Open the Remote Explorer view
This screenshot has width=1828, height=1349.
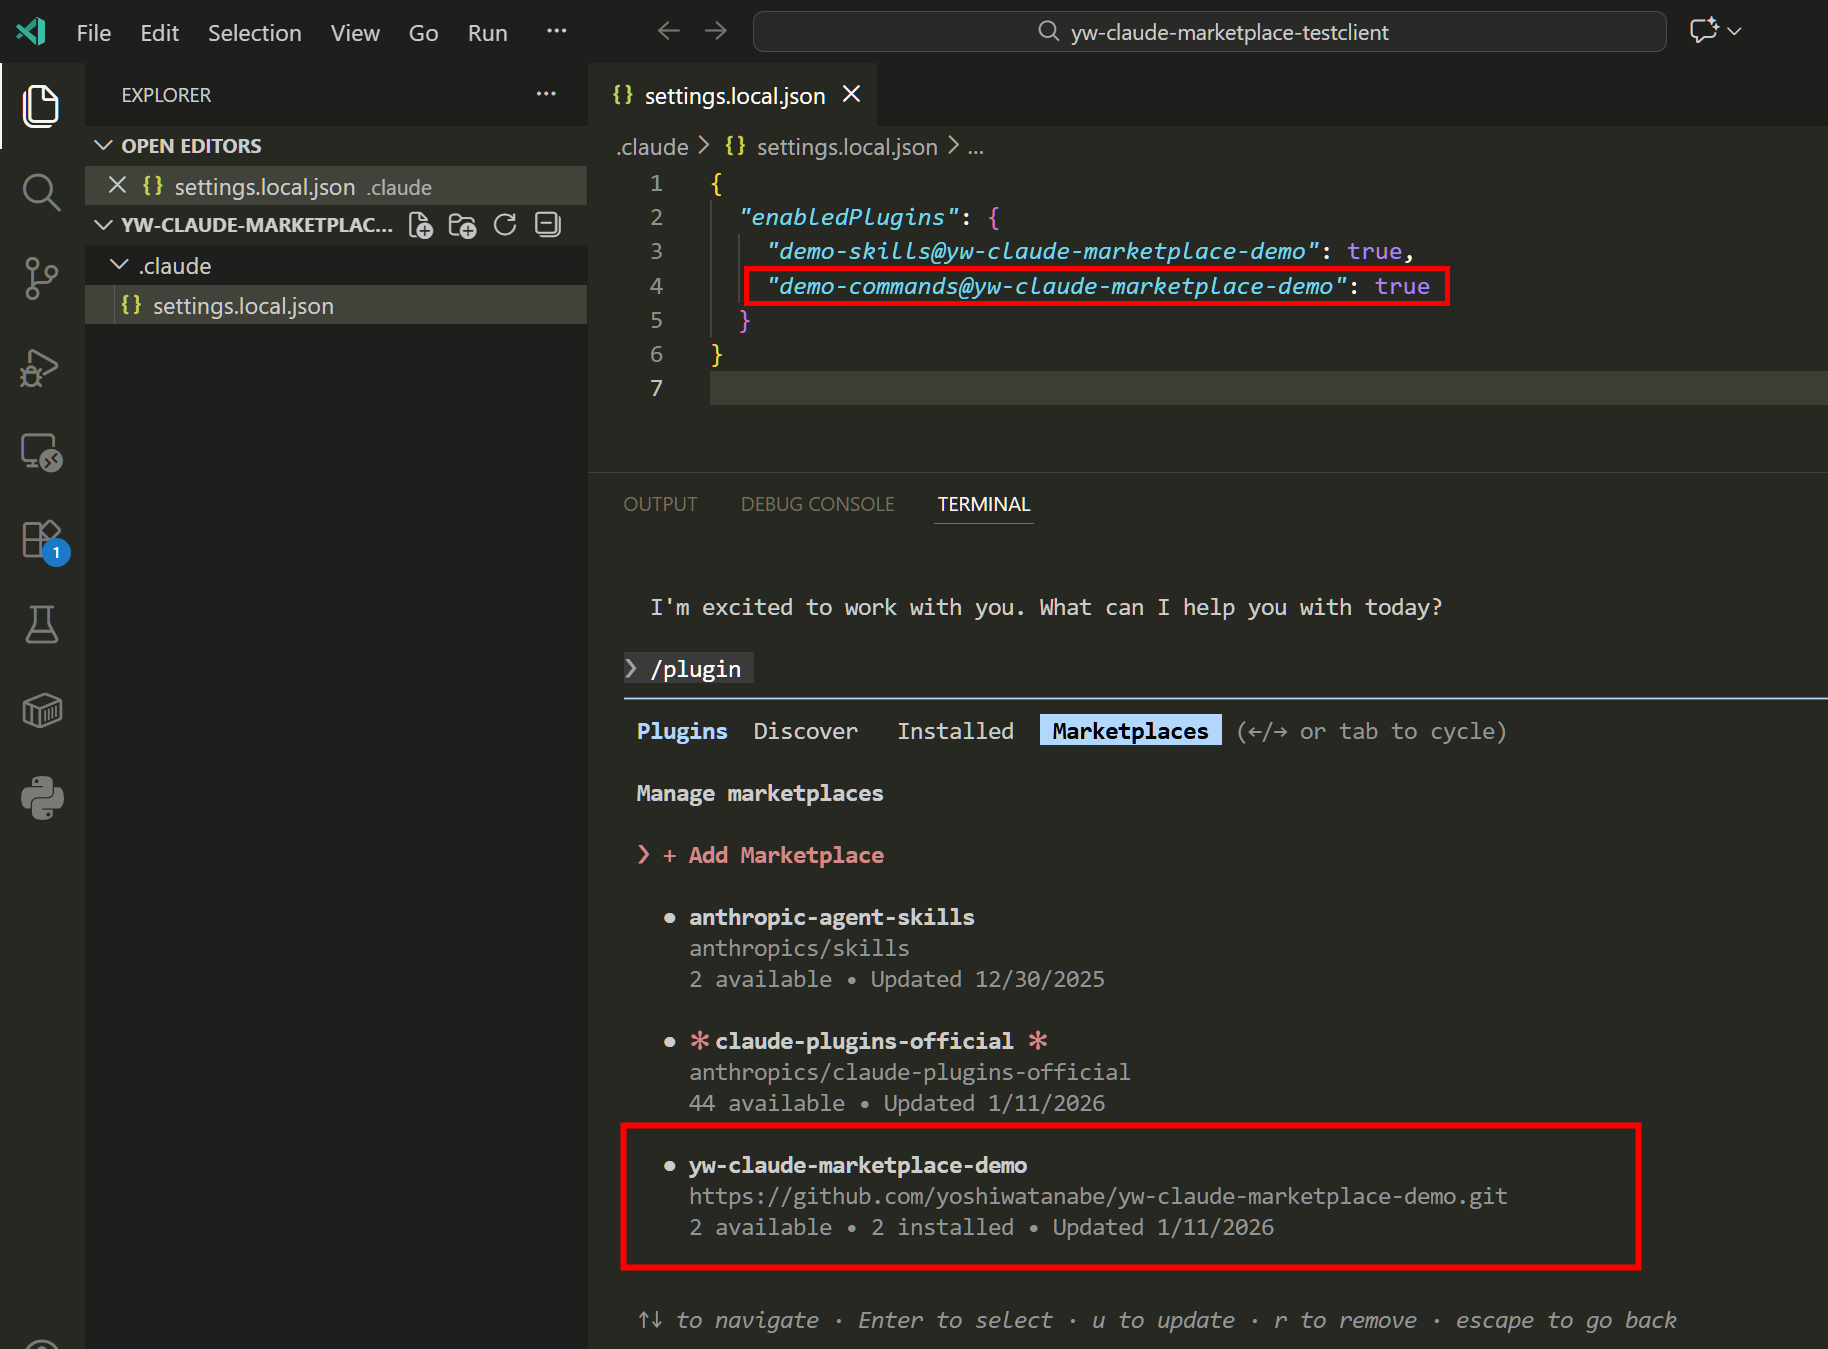(x=41, y=452)
